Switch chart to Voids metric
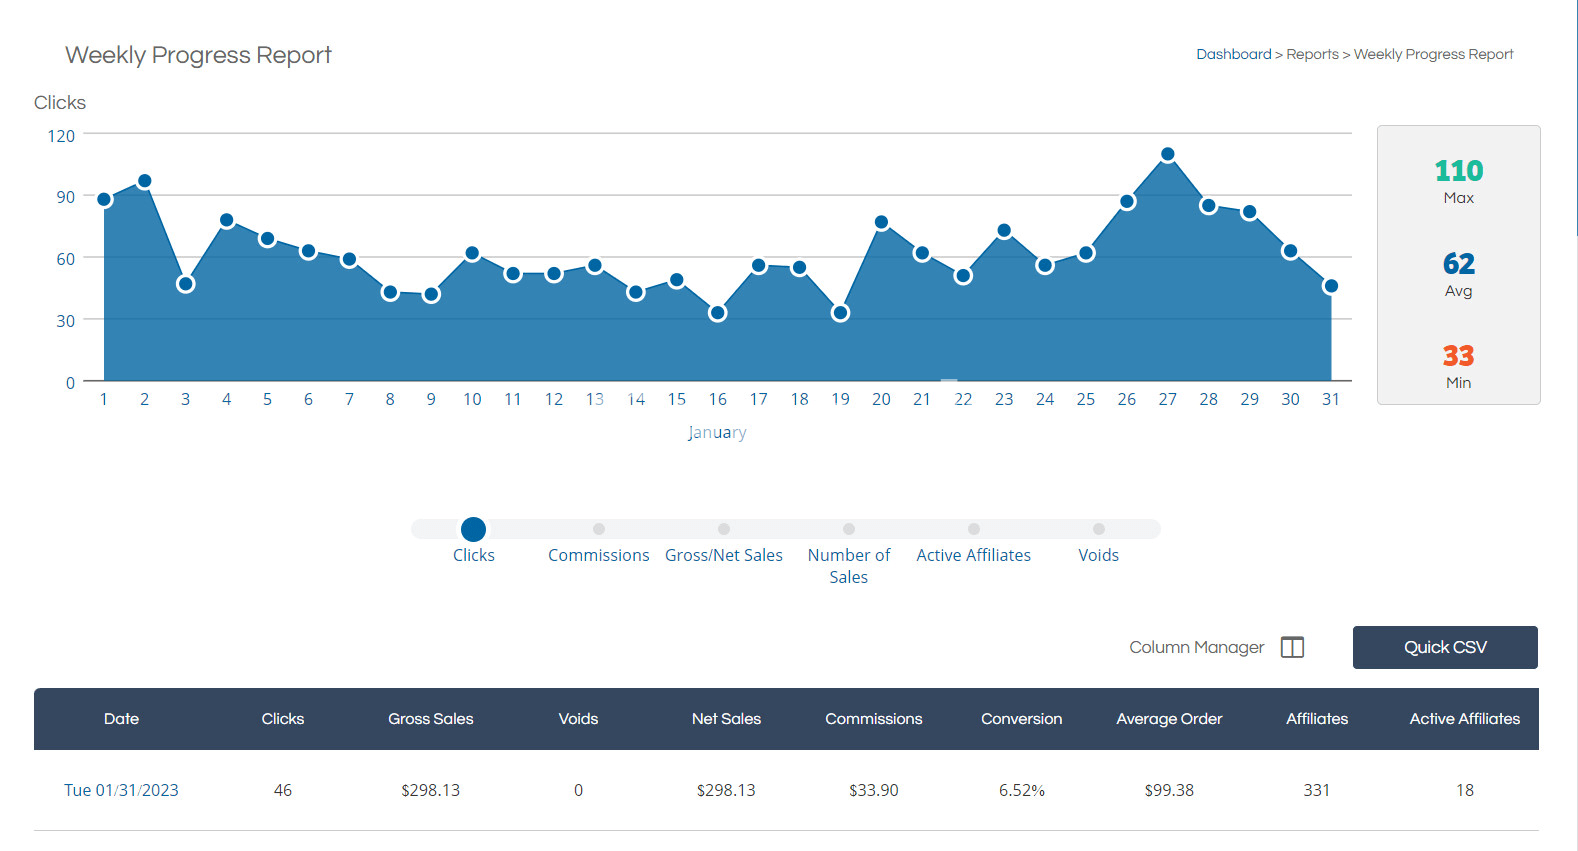 (x=1098, y=529)
